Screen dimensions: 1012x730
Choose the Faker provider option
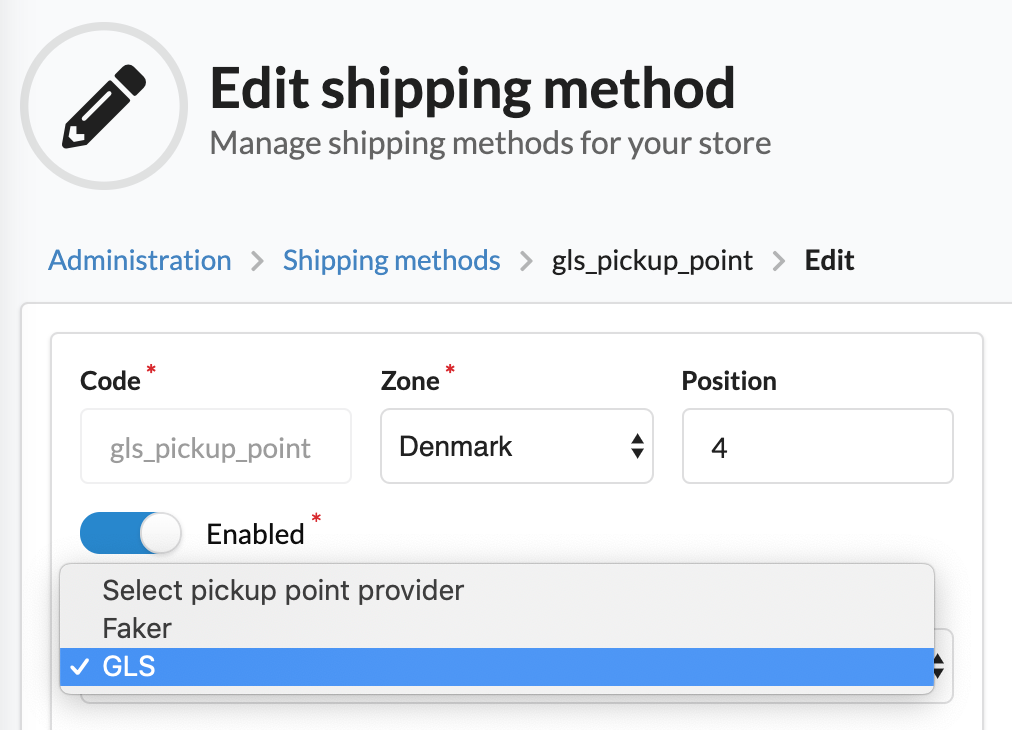click(x=138, y=628)
